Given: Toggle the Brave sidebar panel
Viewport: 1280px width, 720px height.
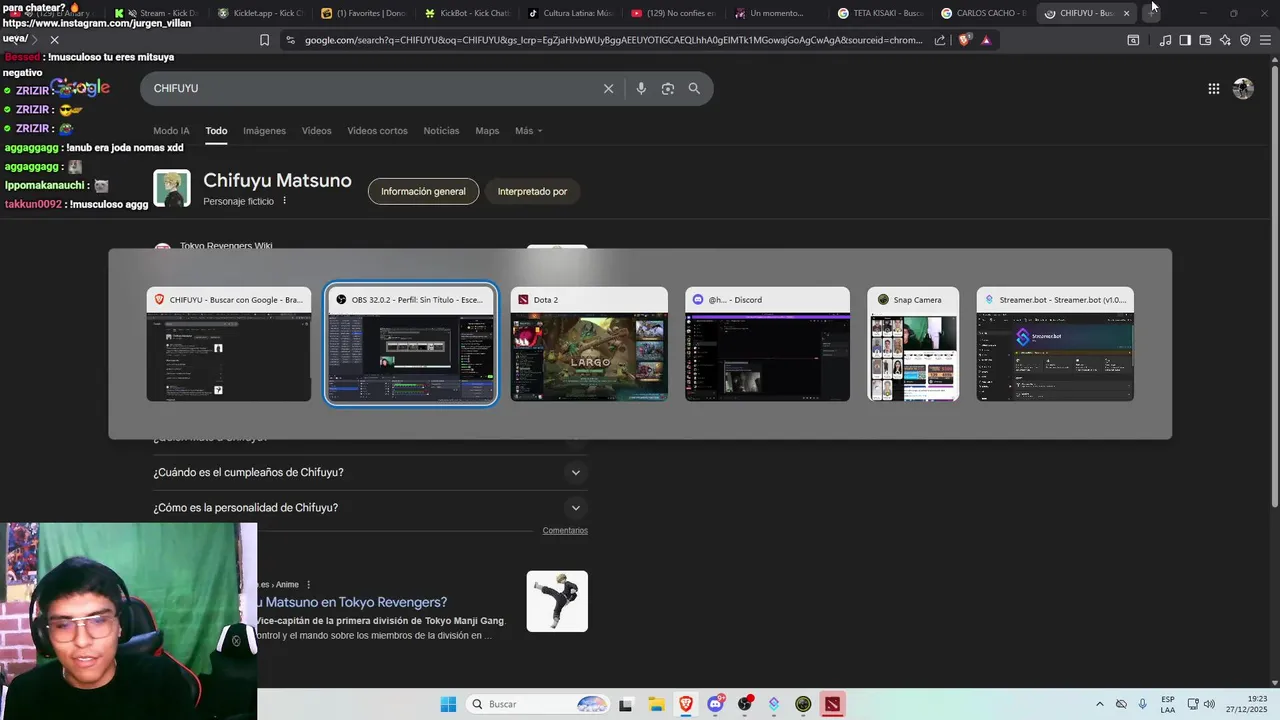Looking at the screenshot, I should click(1185, 40).
